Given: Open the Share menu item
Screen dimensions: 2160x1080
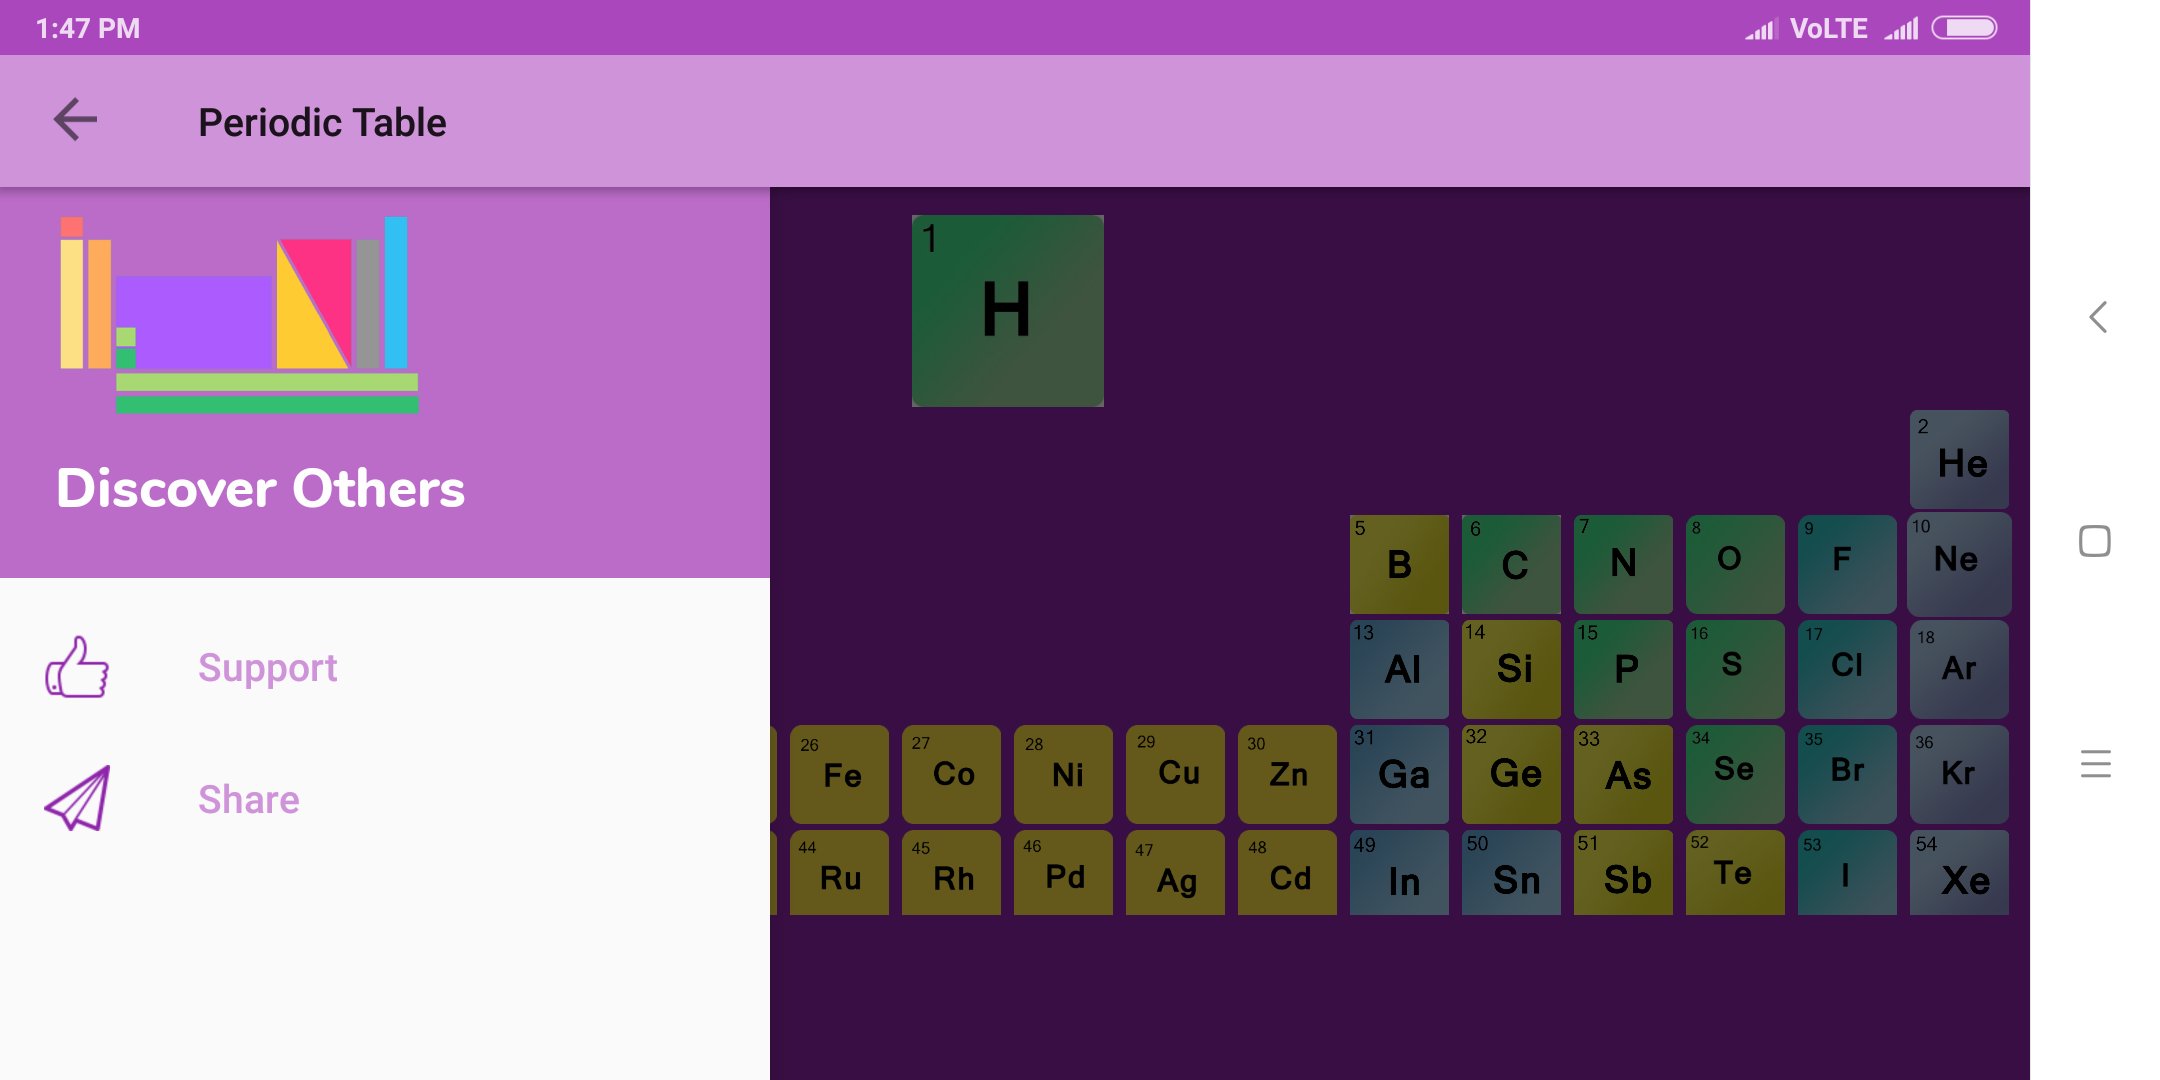Looking at the screenshot, I should click(x=249, y=799).
